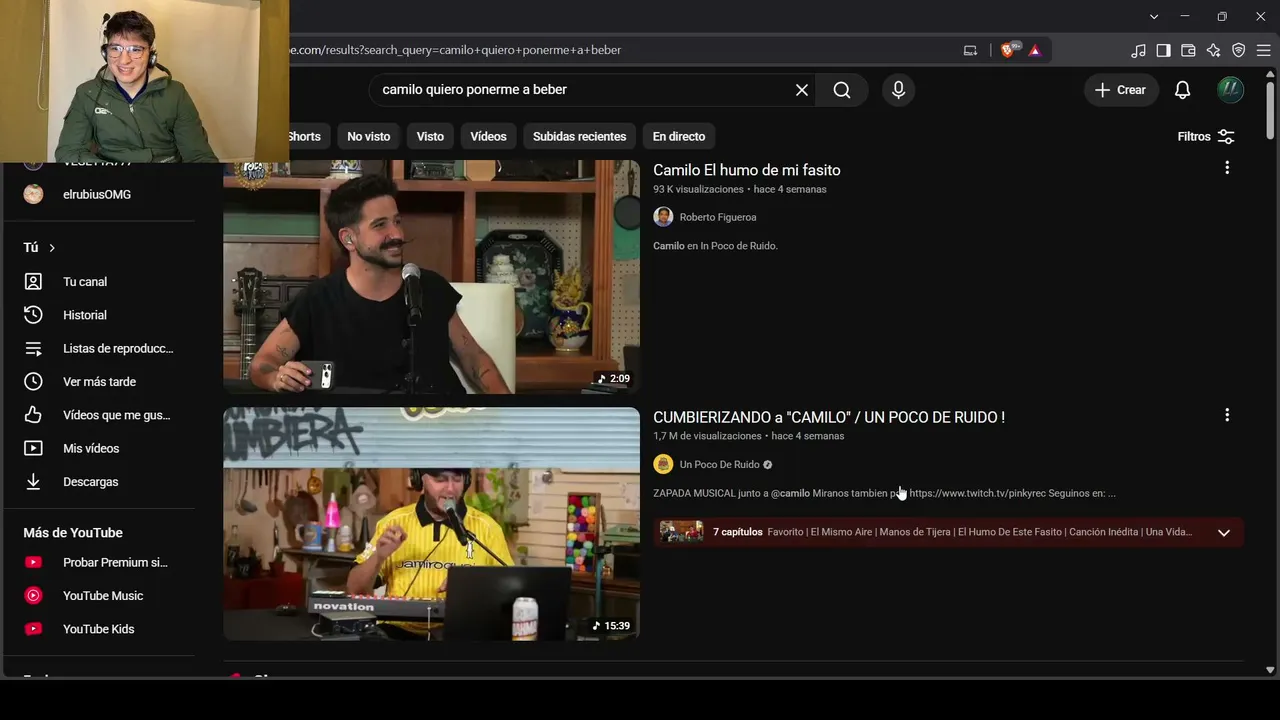Open the Brave Shields lion icon

(1009, 50)
